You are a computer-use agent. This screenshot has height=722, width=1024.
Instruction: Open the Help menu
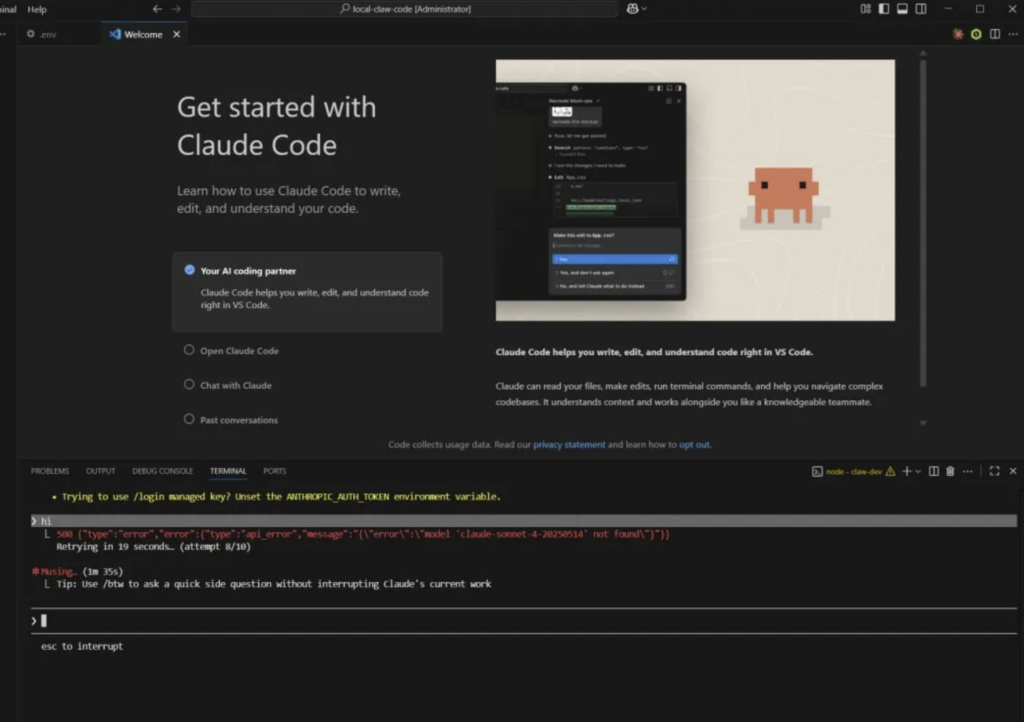coord(37,9)
